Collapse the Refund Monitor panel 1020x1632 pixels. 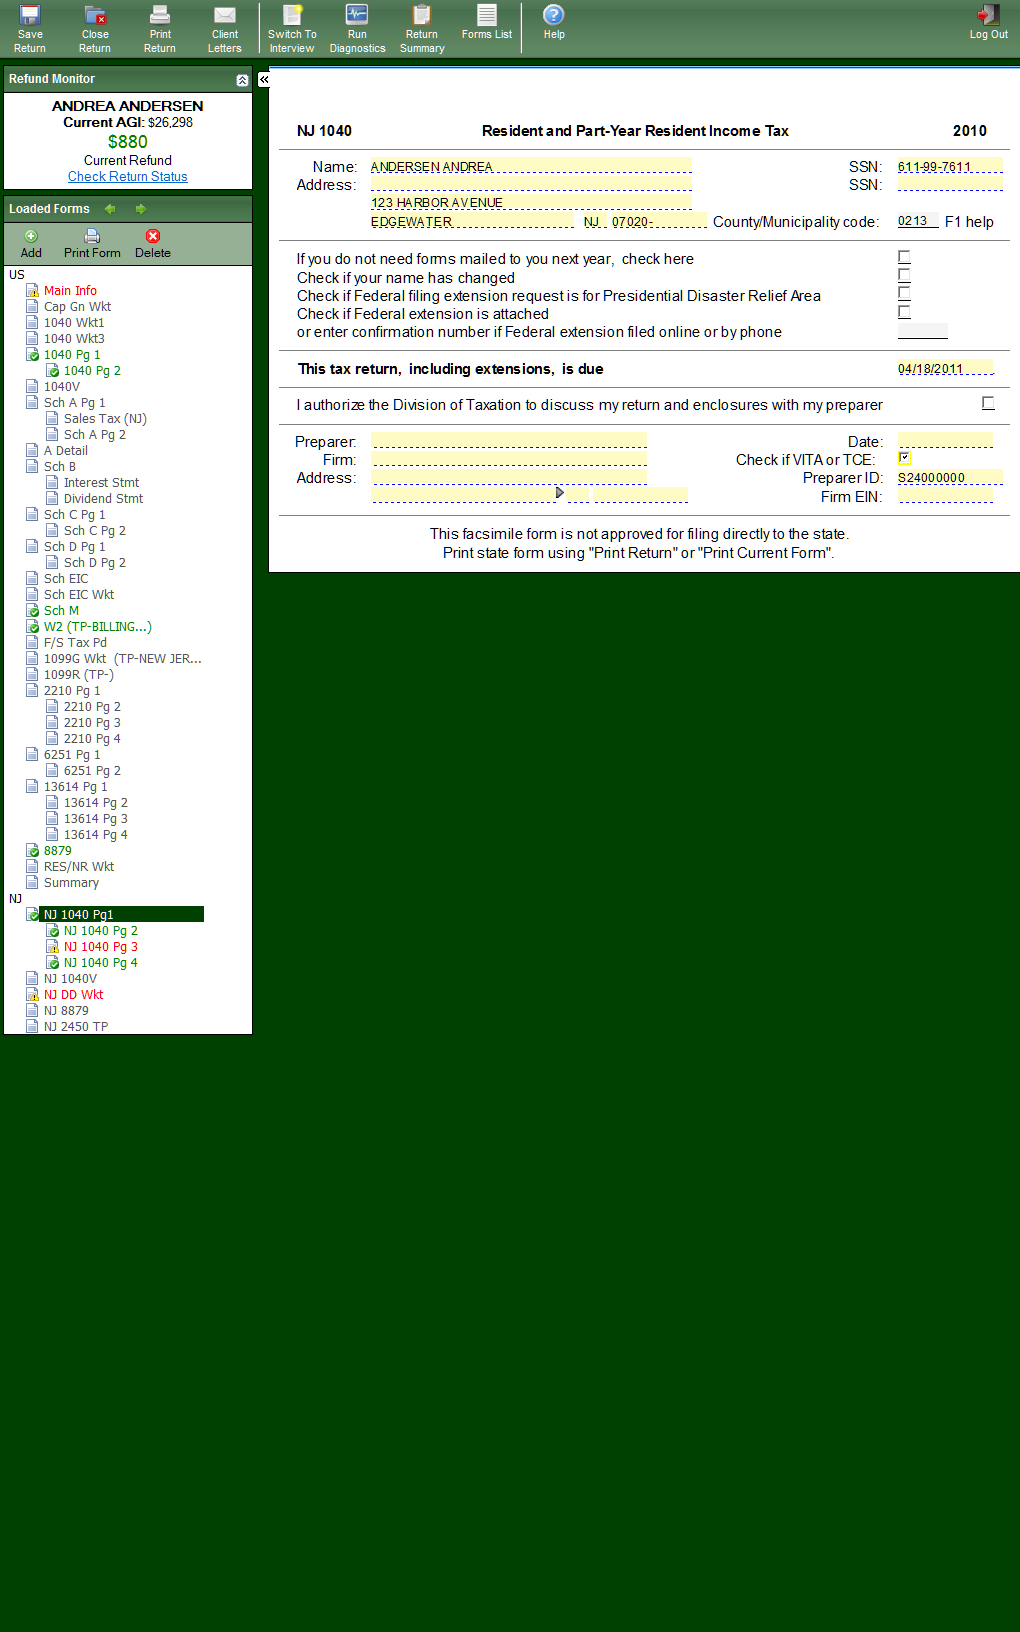pyautogui.click(x=242, y=80)
